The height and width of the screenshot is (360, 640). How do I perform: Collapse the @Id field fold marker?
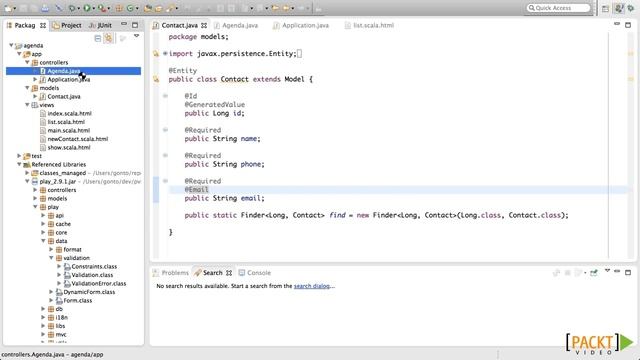[x=165, y=96]
